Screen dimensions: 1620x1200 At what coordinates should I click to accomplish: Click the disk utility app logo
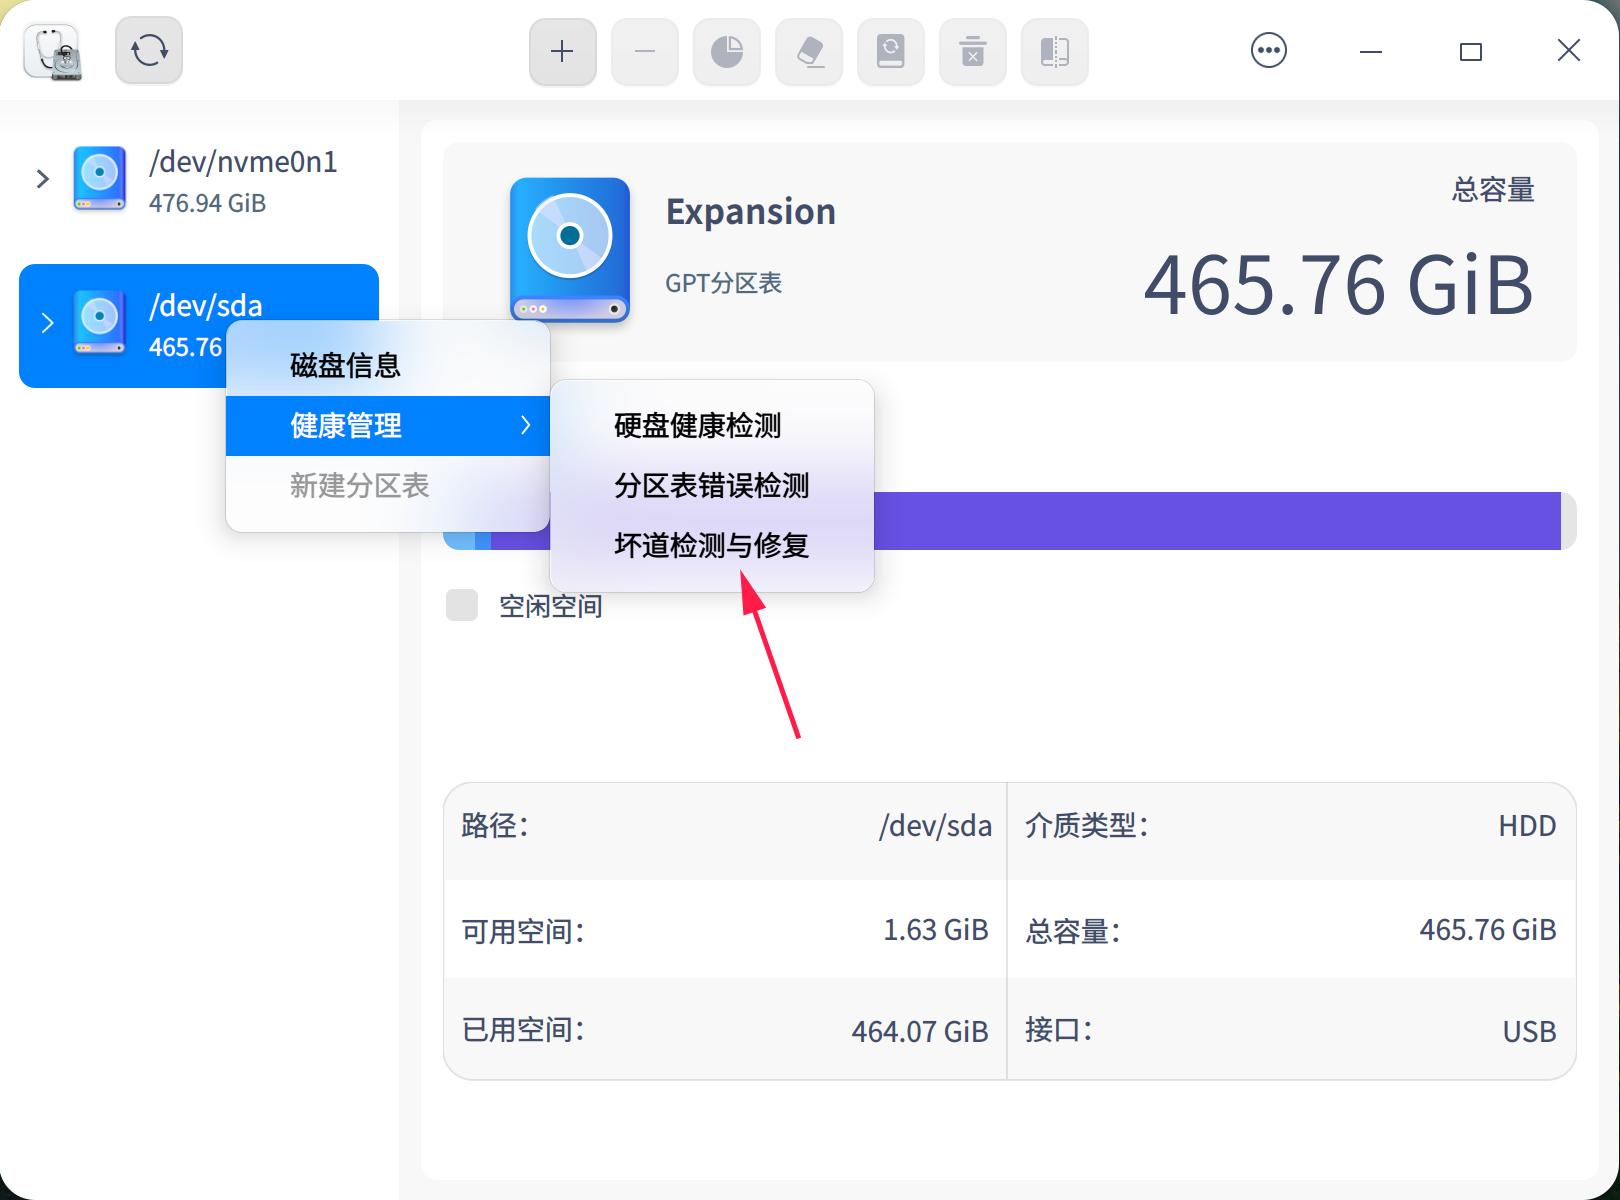53,51
